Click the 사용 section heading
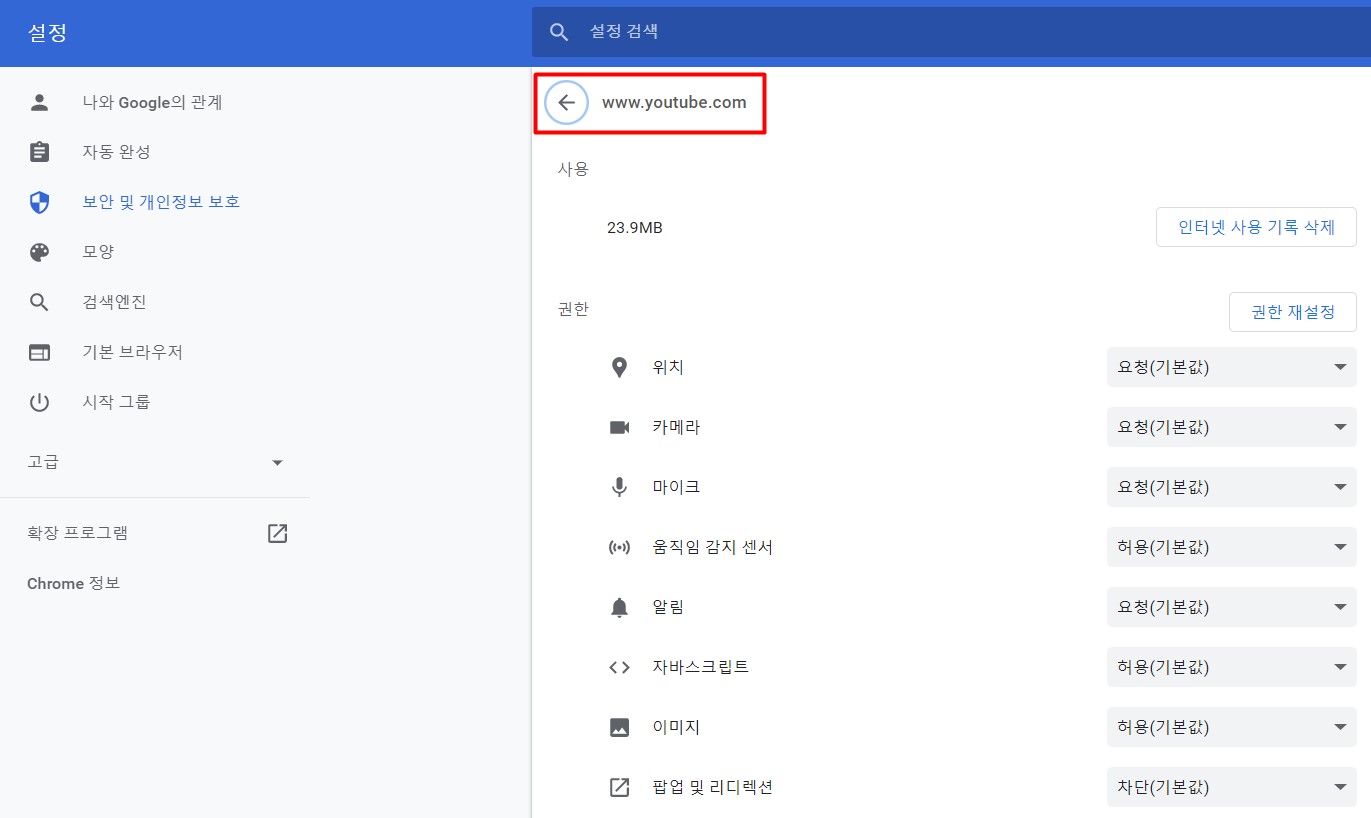Image resolution: width=1371 pixels, height=818 pixels. [x=573, y=169]
